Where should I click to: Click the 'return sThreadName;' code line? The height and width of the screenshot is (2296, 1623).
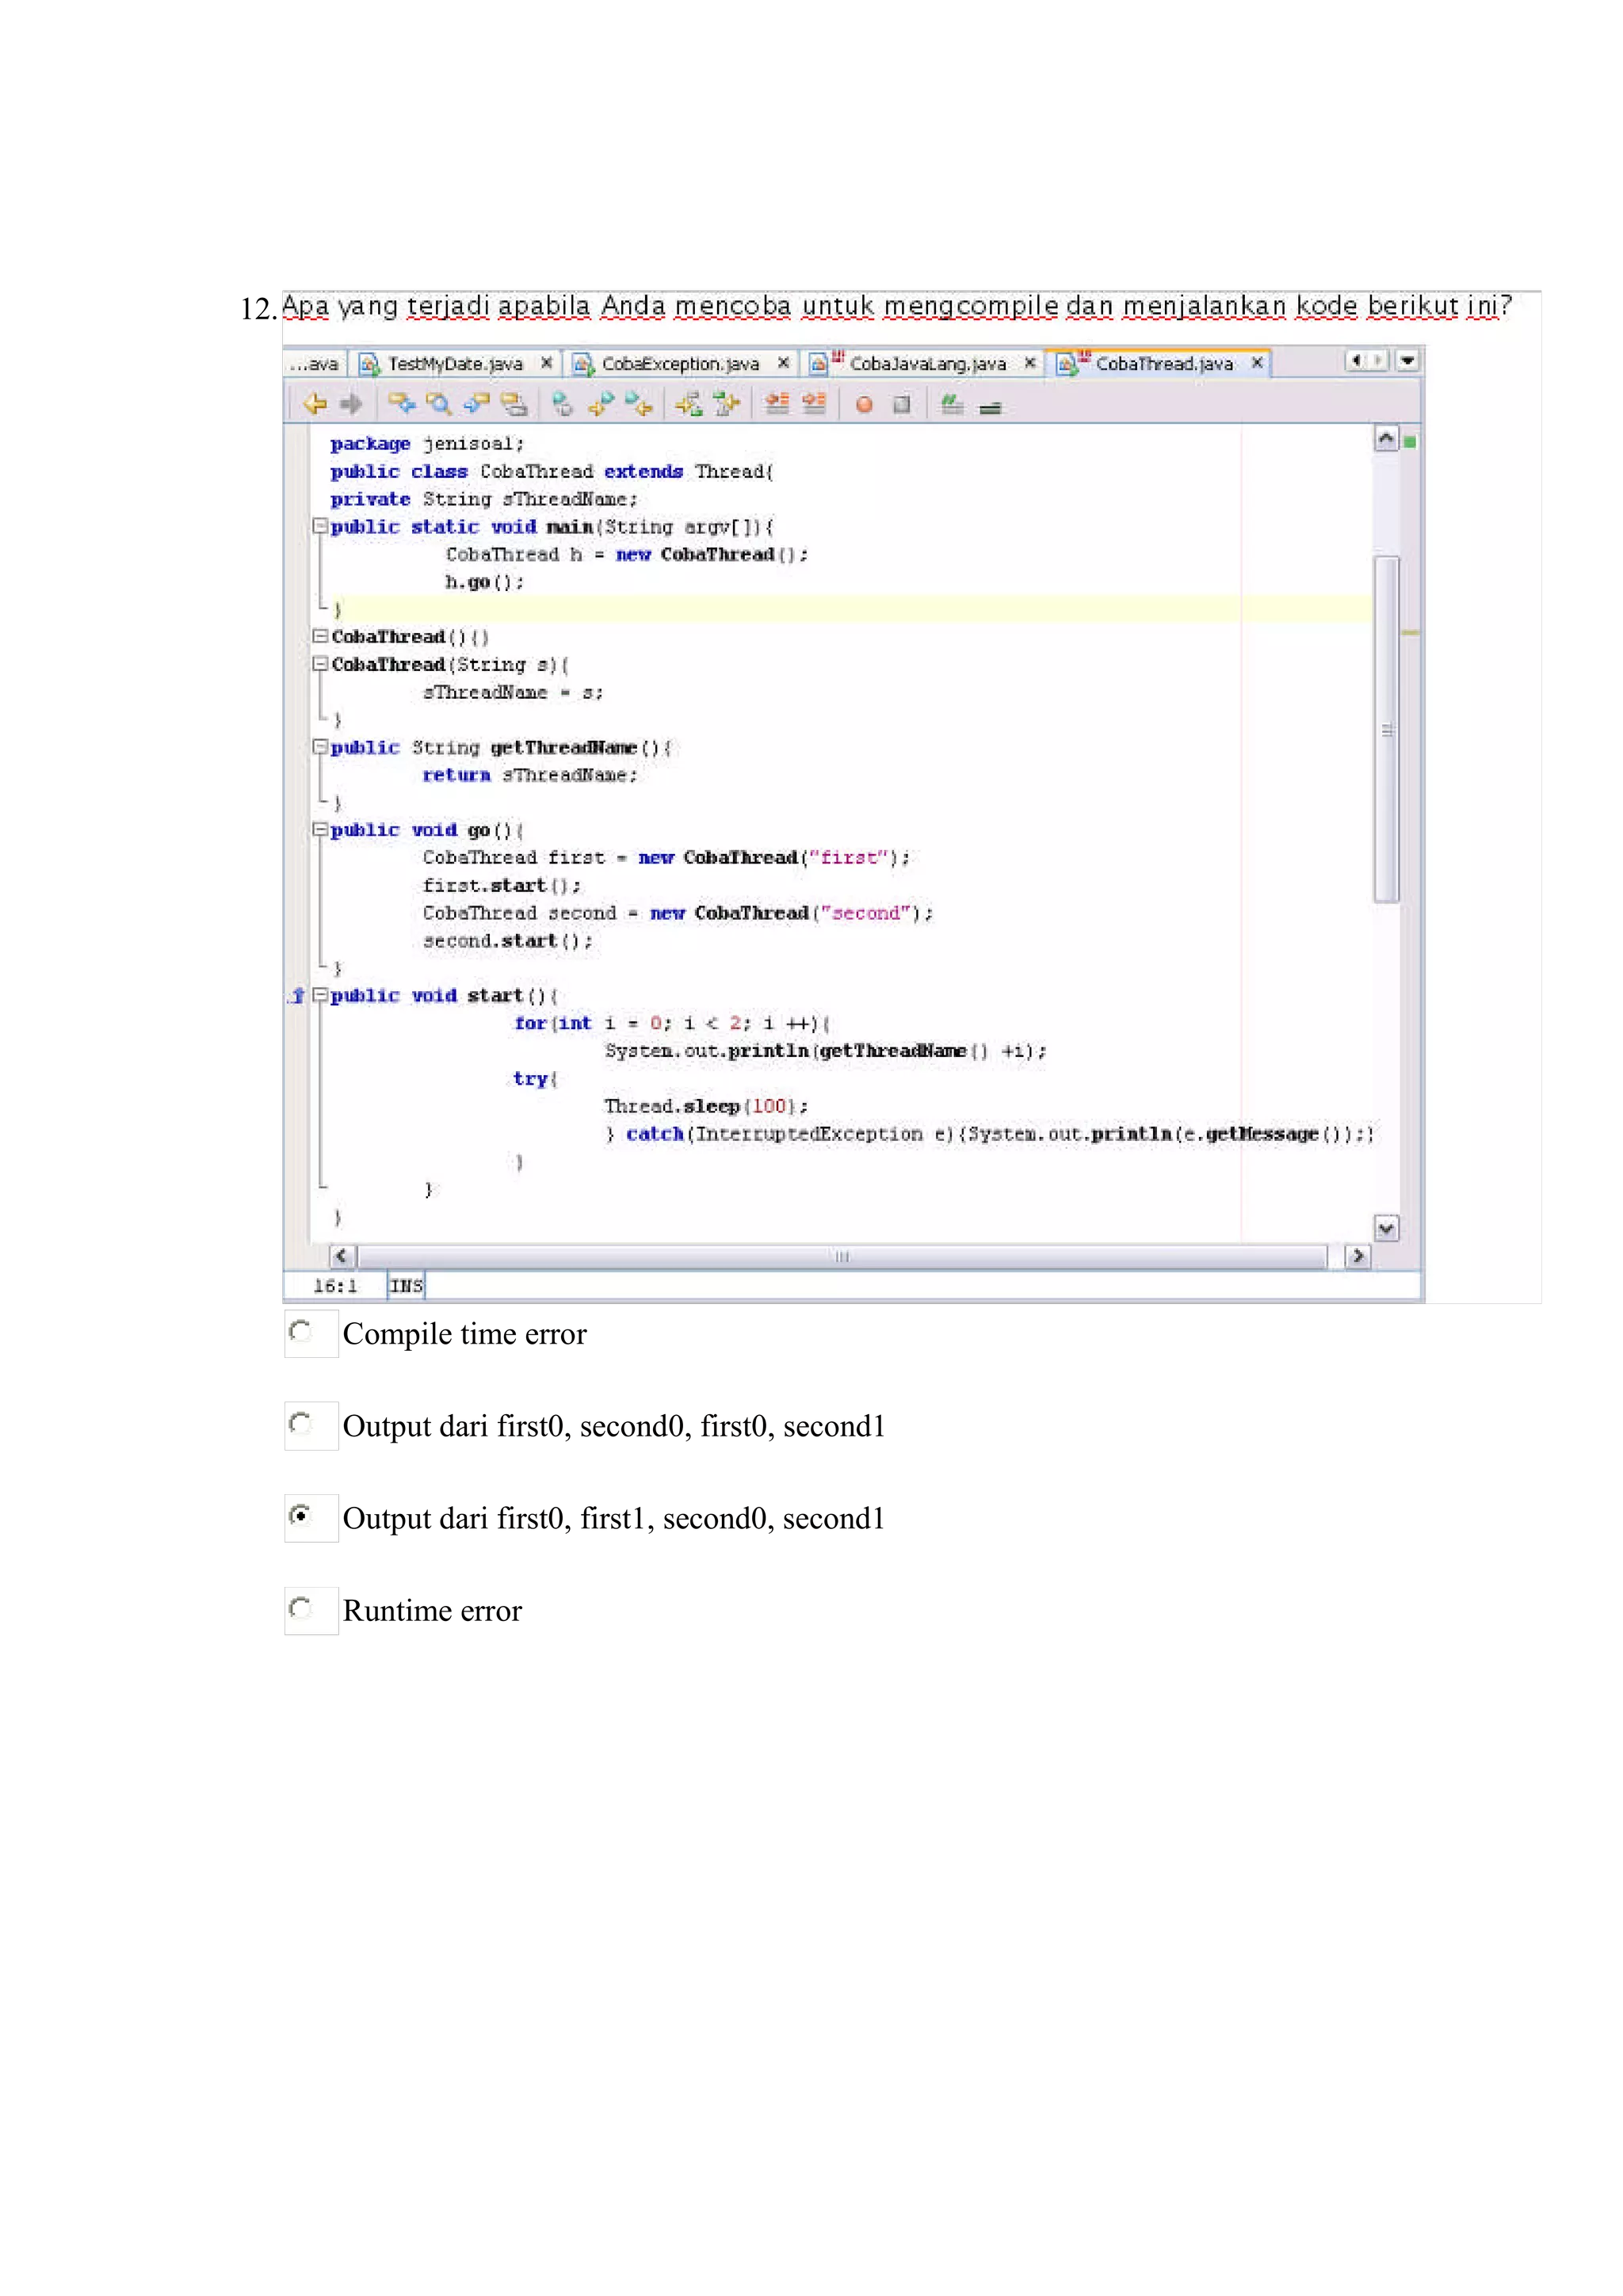[x=529, y=775]
